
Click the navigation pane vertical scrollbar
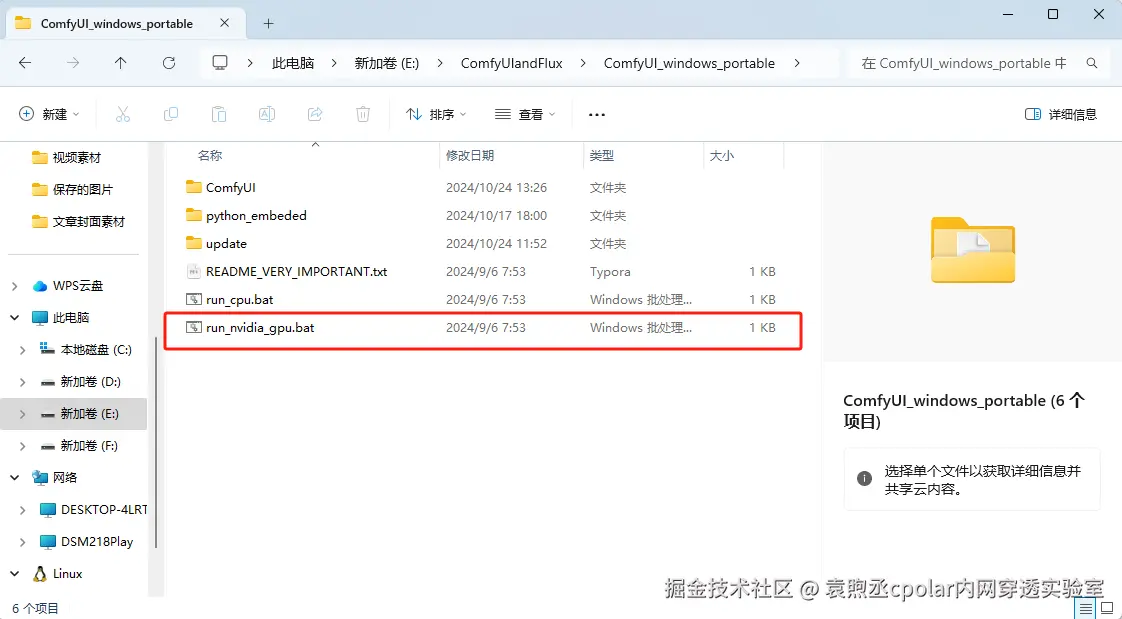pyautogui.click(x=156, y=444)
